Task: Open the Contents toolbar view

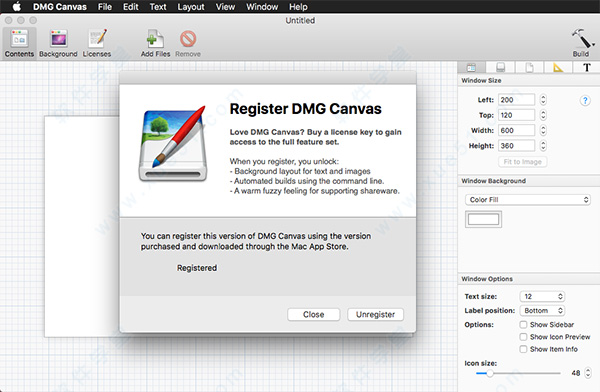Action: pos(19,43)
